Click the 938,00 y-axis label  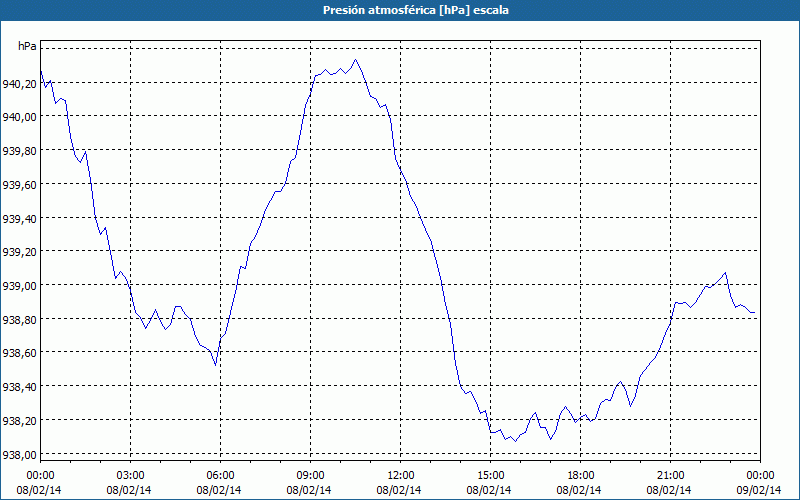[20, 455]
